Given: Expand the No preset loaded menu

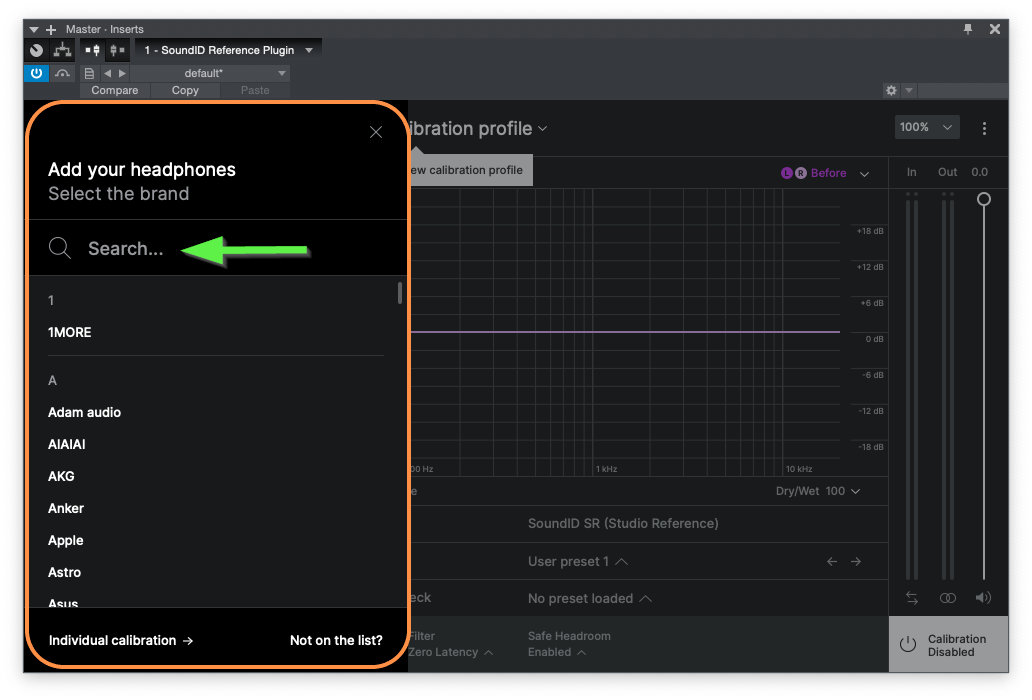Looking at the screenshot, I should pyautogui.click(x=589, y=598).
